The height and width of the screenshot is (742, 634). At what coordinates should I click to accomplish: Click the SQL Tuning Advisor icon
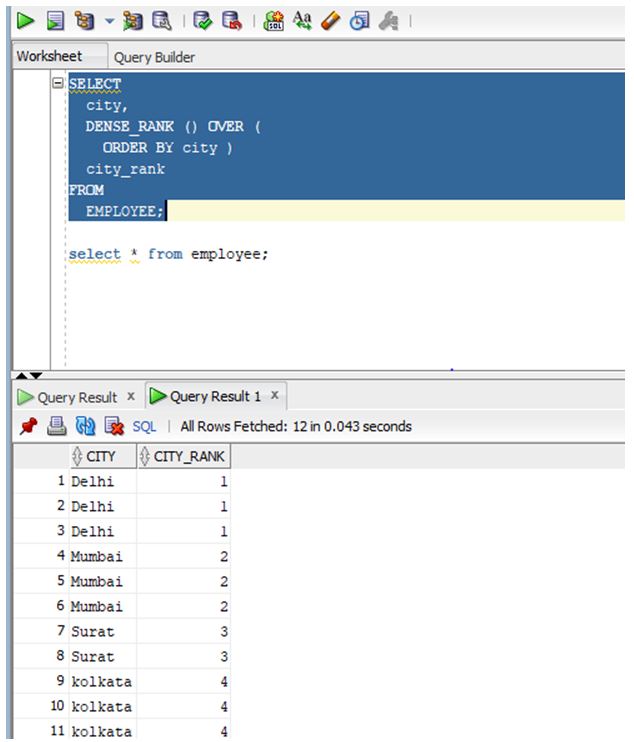pyautogui.click(x=162, y=21)
